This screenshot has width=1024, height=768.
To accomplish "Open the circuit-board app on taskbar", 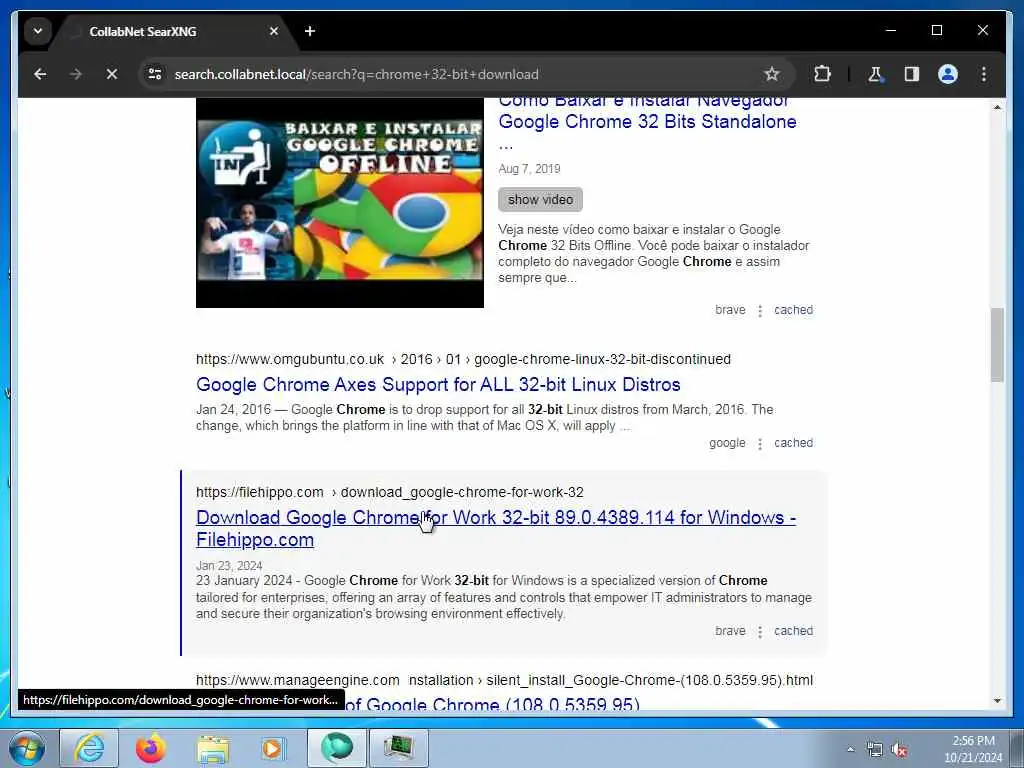I will coord(399,748).
